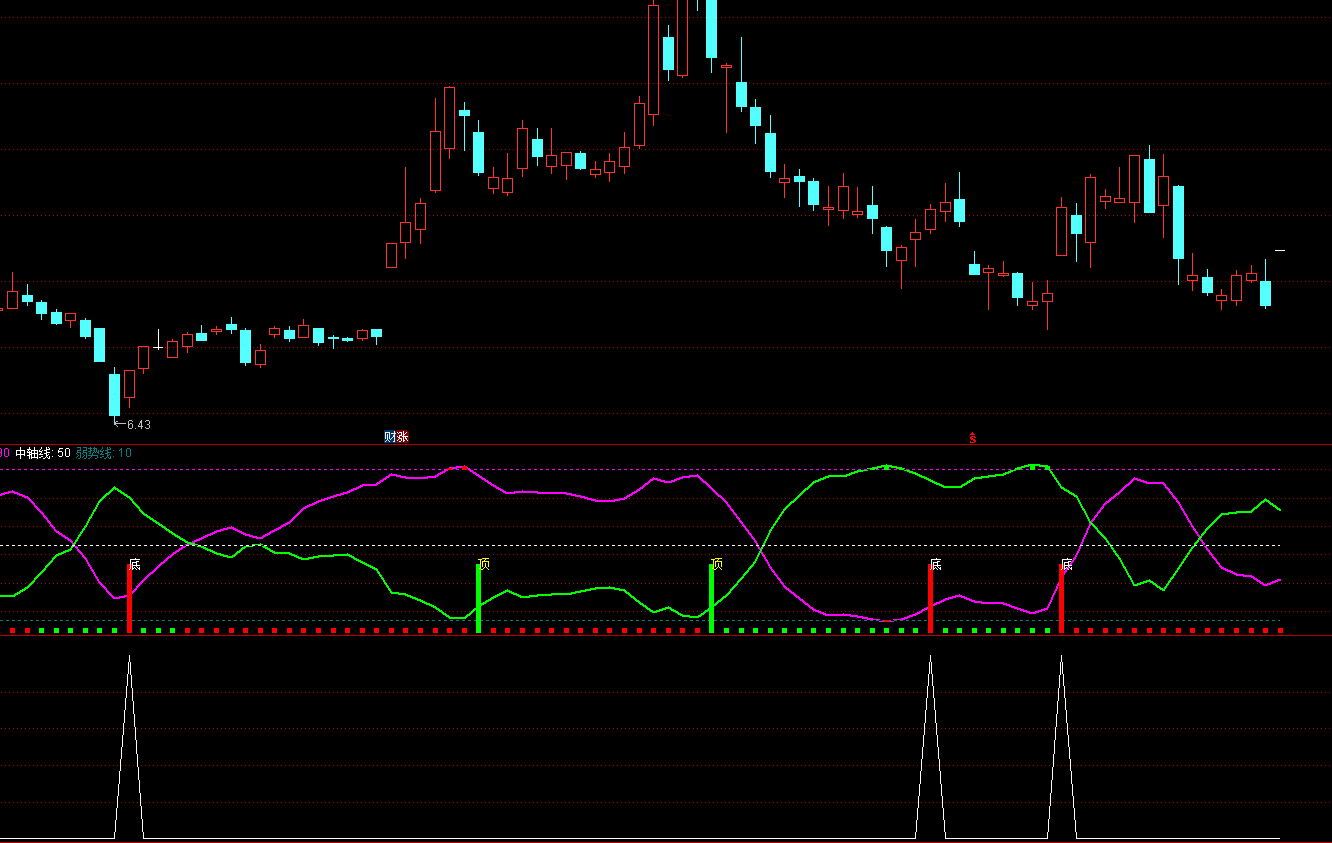The image size is (1332, 843).
Task: Click divider between price and indicator panels
Action: [x=666, y=444]
